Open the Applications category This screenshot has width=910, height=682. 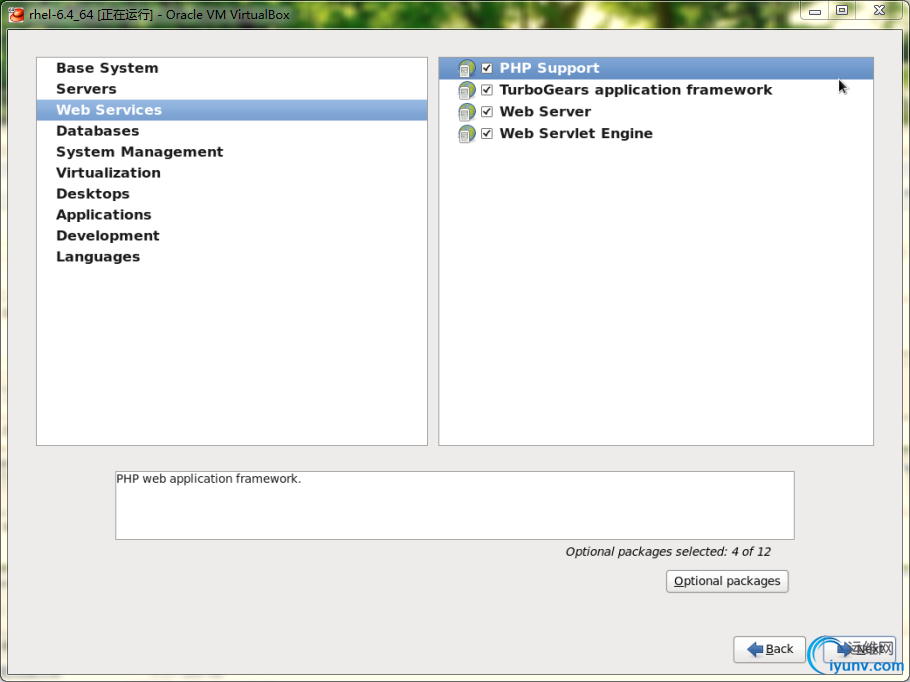pyautogui.click(x=232, y=214)
